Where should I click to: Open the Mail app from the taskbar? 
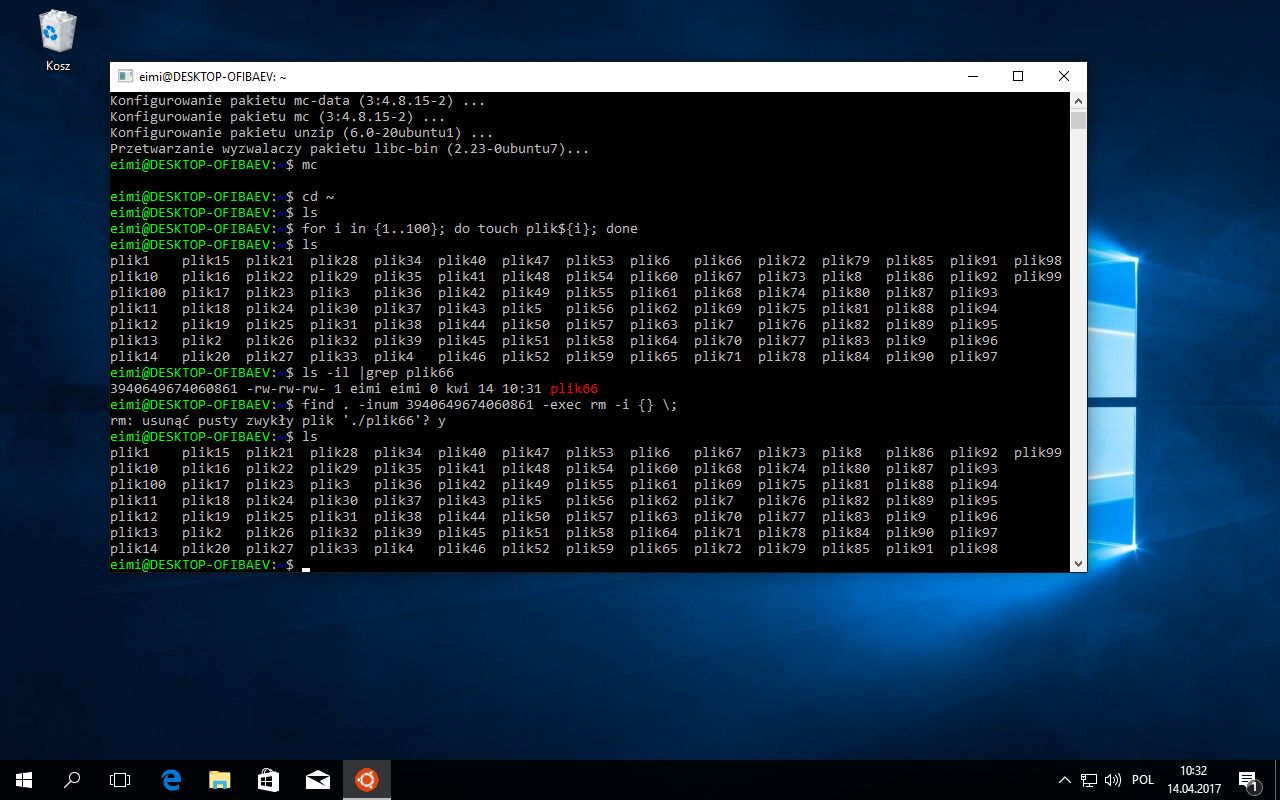pyautogui.click(x=318, y=779)
